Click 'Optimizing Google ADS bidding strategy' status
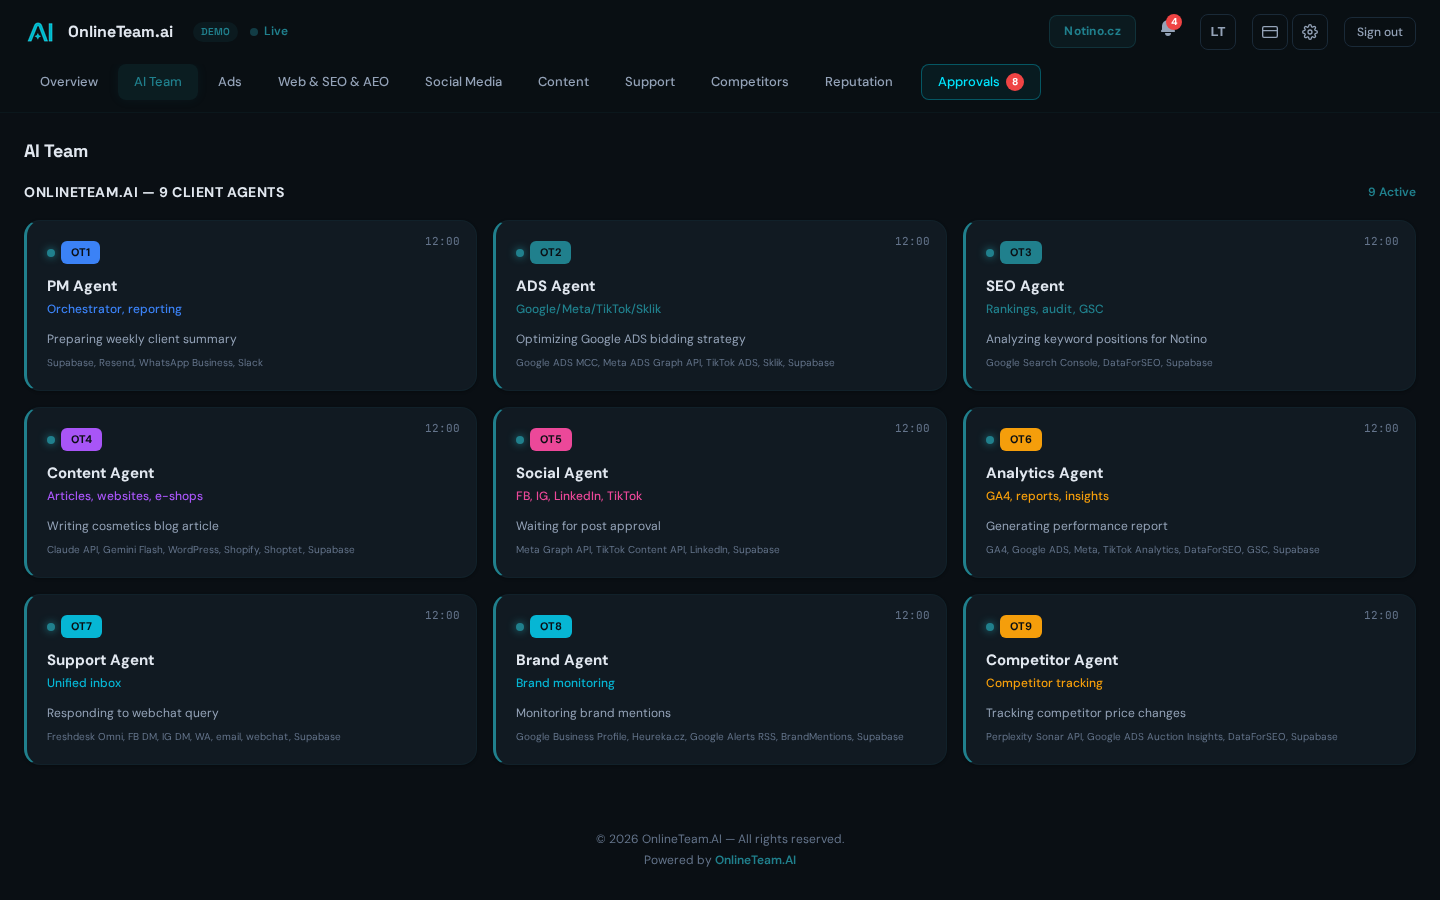The height and width of the screenshot is (900, 1440). [x=631, y=339]
